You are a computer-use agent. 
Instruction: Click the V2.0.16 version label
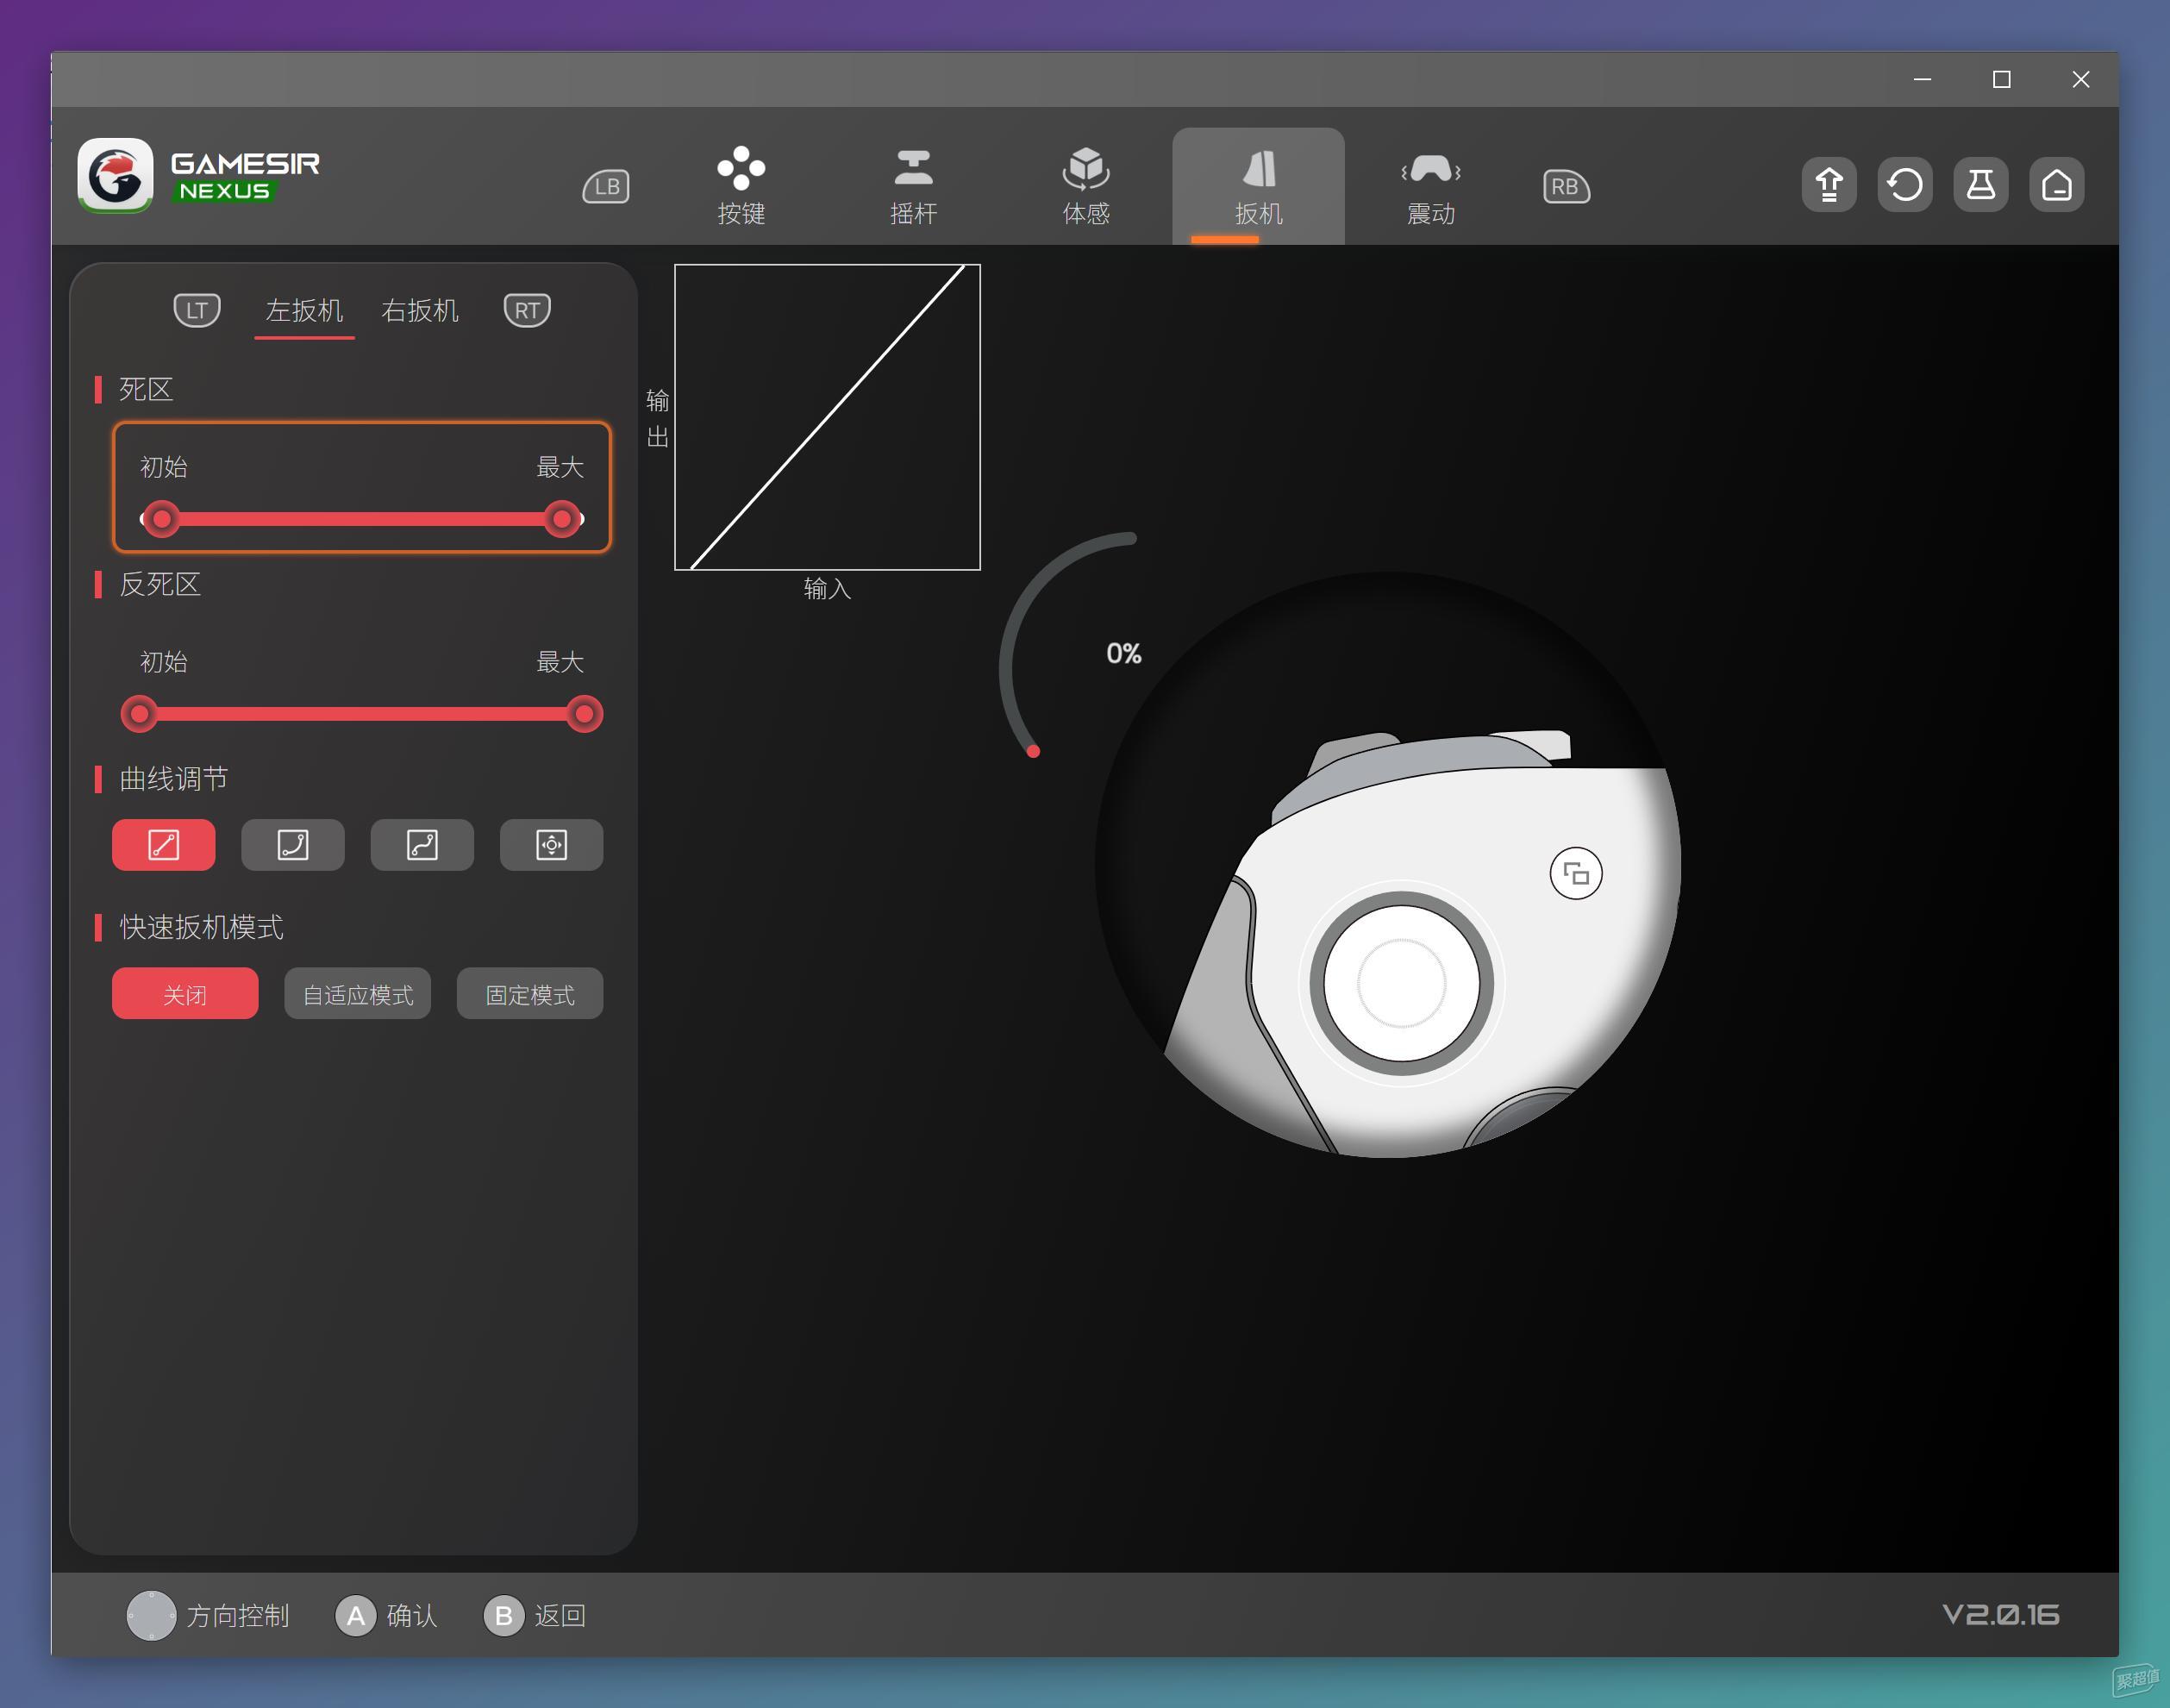[x=2000, y=1615]
